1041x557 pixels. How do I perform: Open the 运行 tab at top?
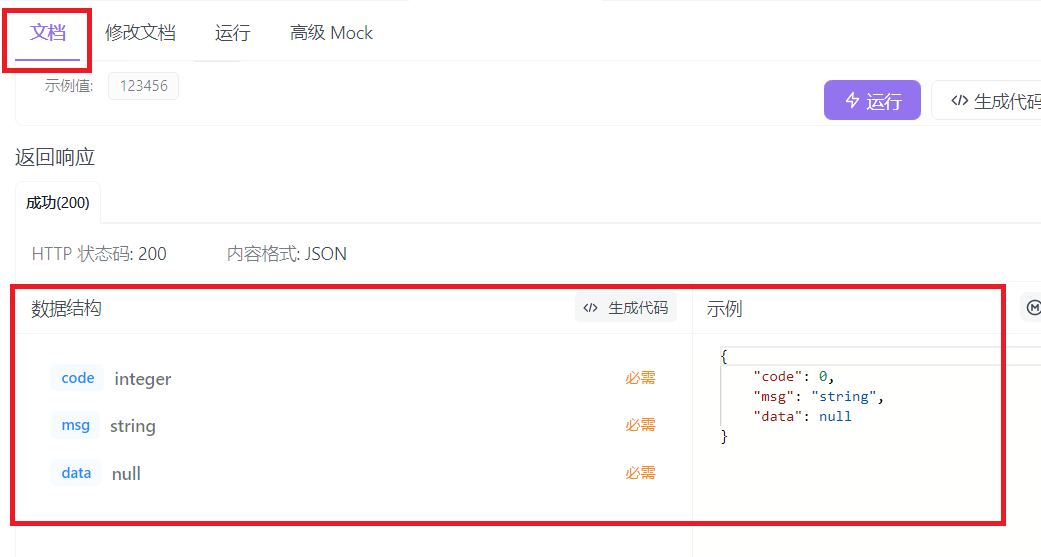coord(232,33)
